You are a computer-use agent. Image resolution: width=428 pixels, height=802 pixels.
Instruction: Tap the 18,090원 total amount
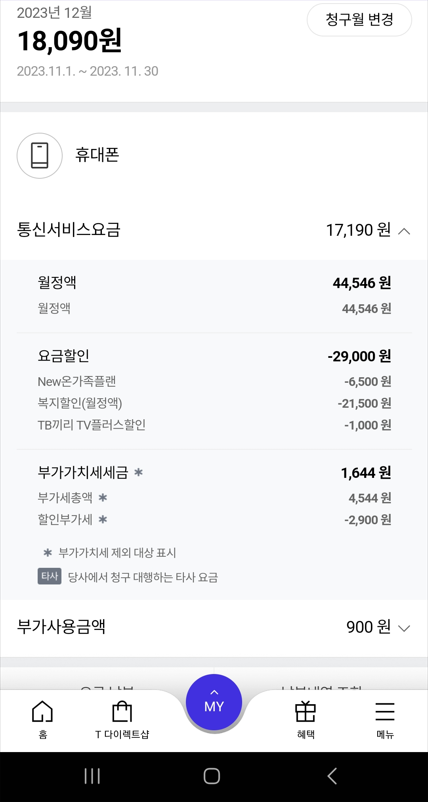click(x=70, y=41)
